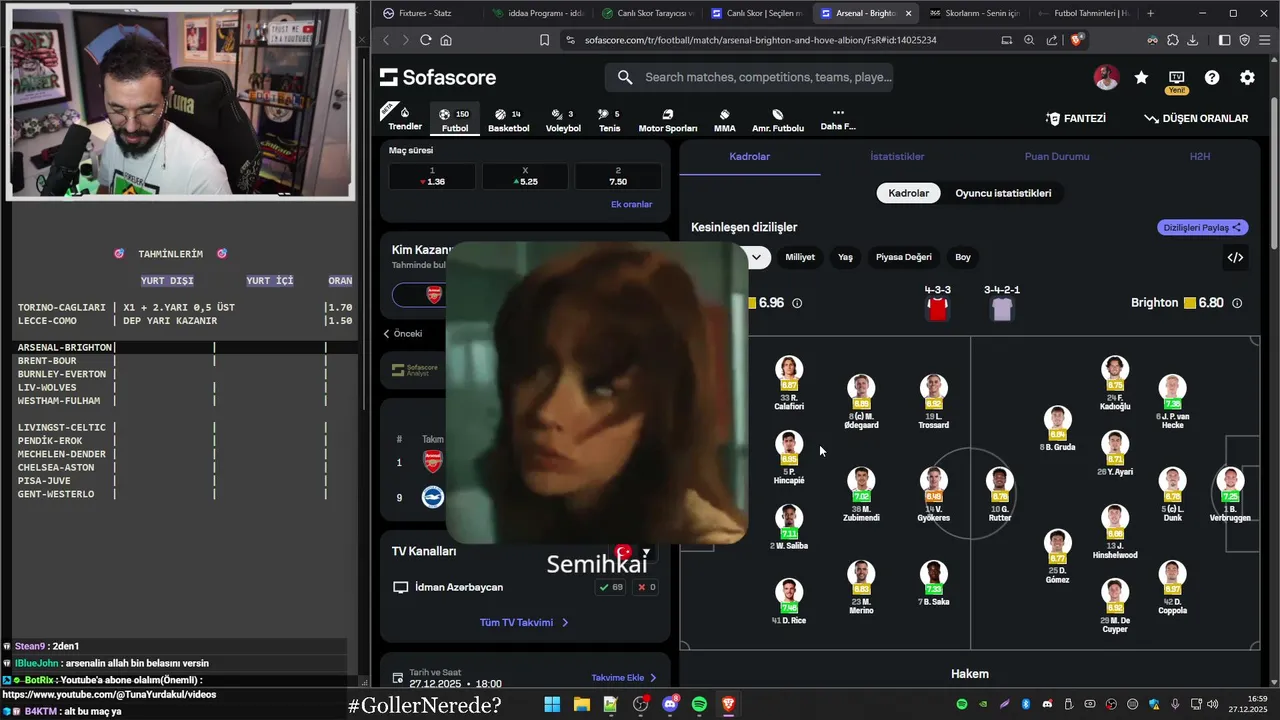Image resolution: width=1280 pixels, height=720 pixels.
Task: Go to Önceki match
Action: (403, 333)
